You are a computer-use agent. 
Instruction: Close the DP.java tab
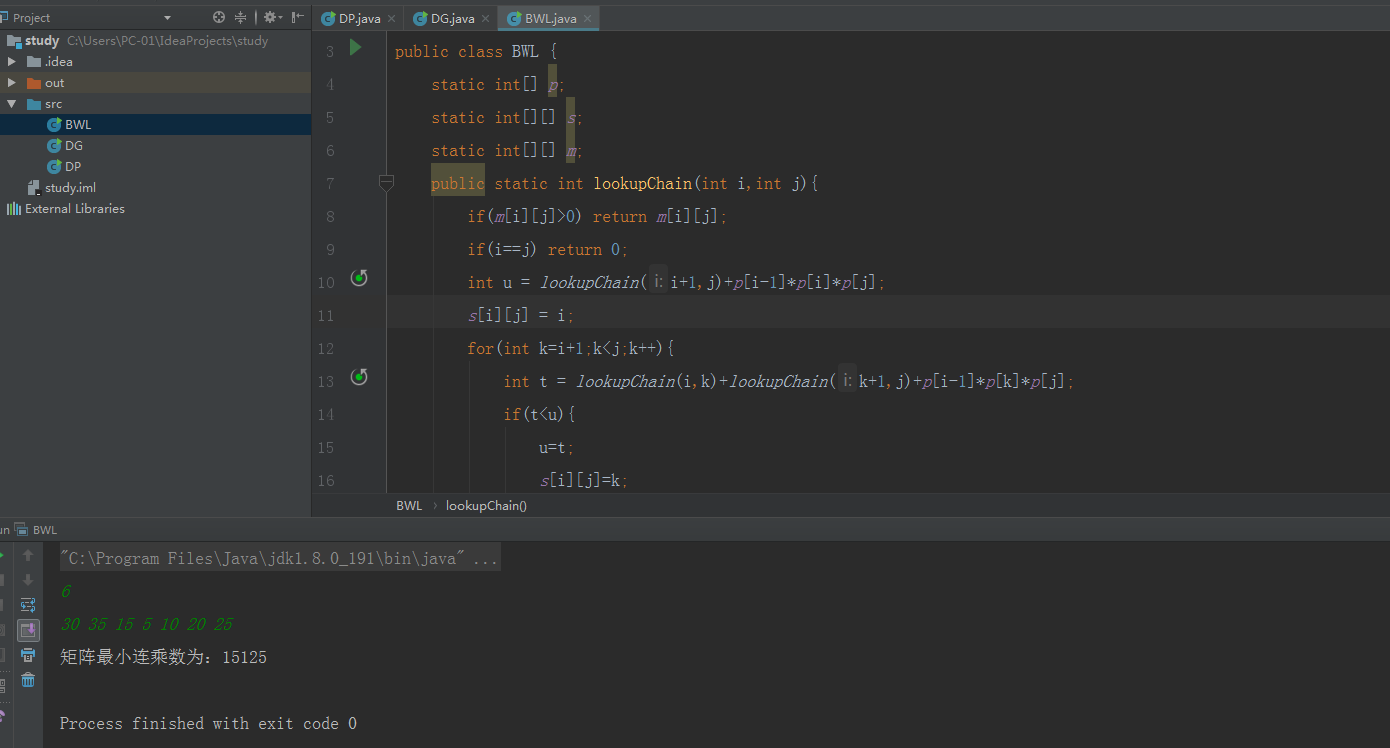390,19
